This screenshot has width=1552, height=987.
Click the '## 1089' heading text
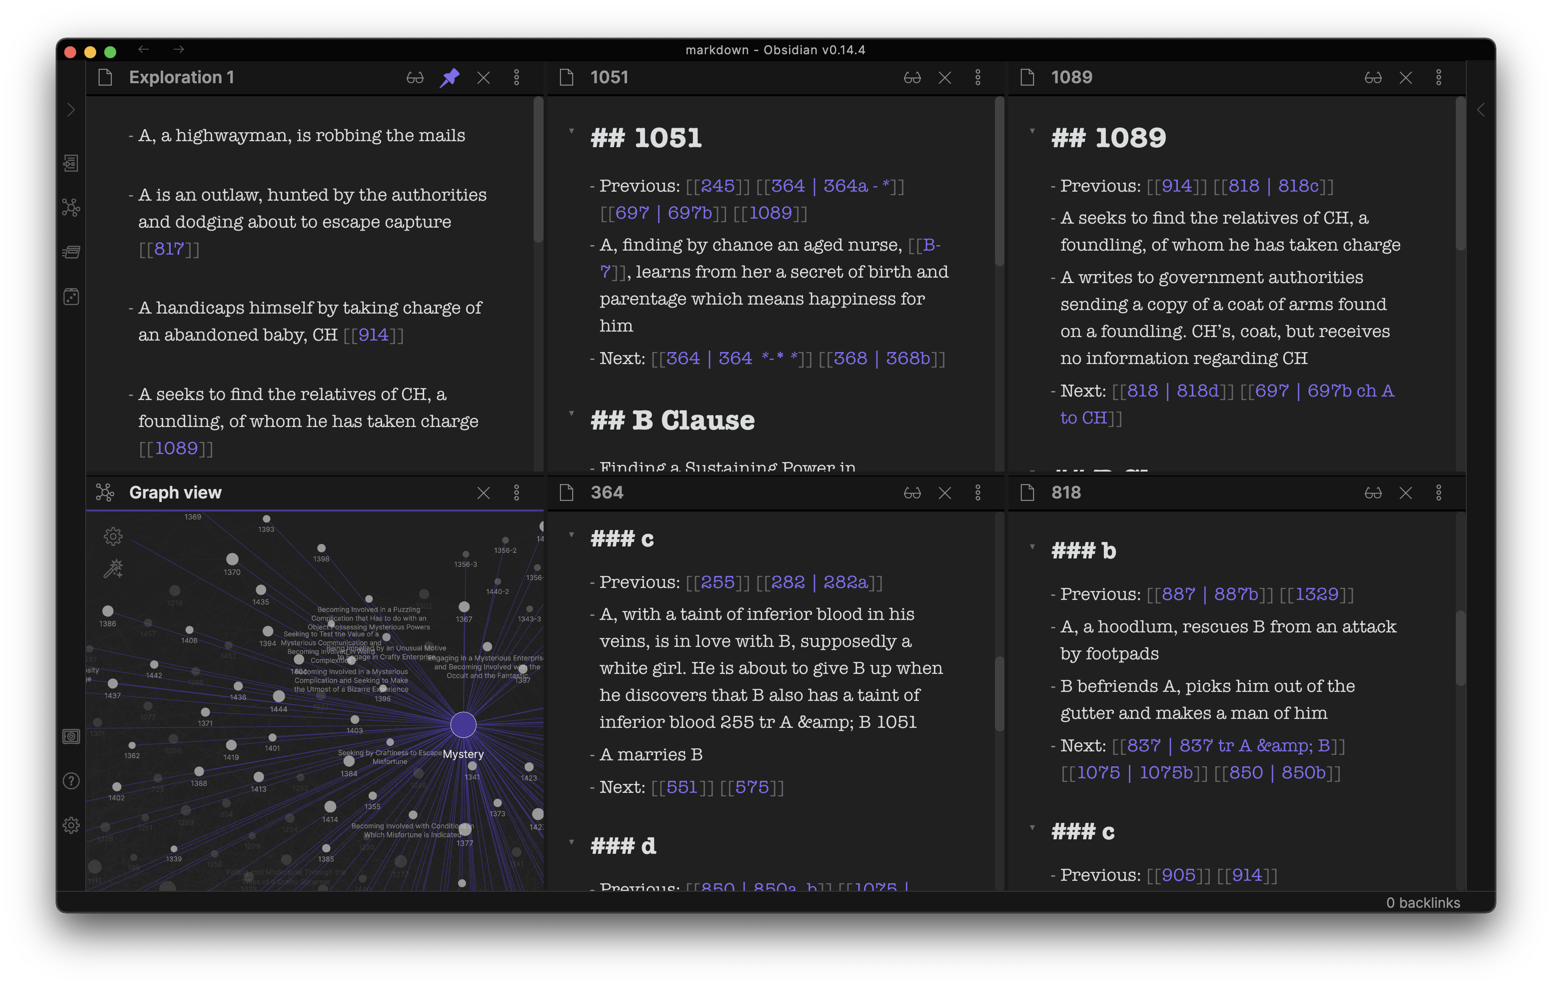[x=1108, y=138]
